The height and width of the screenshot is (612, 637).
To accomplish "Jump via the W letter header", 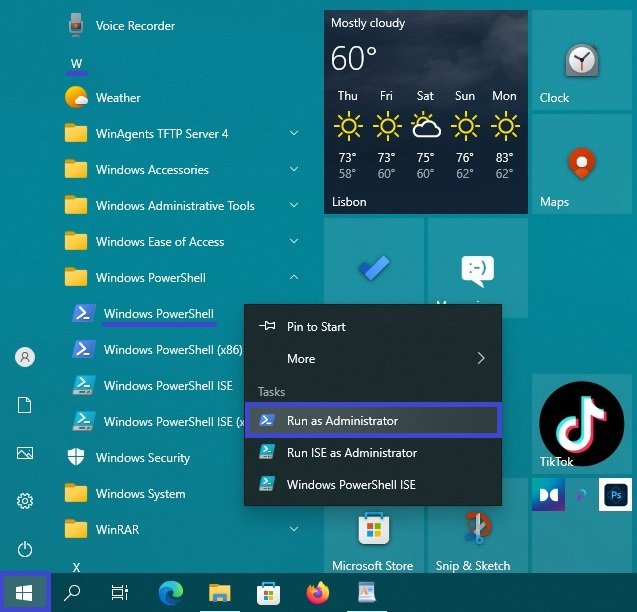I will pyautogui.click(x=76, y=64).
